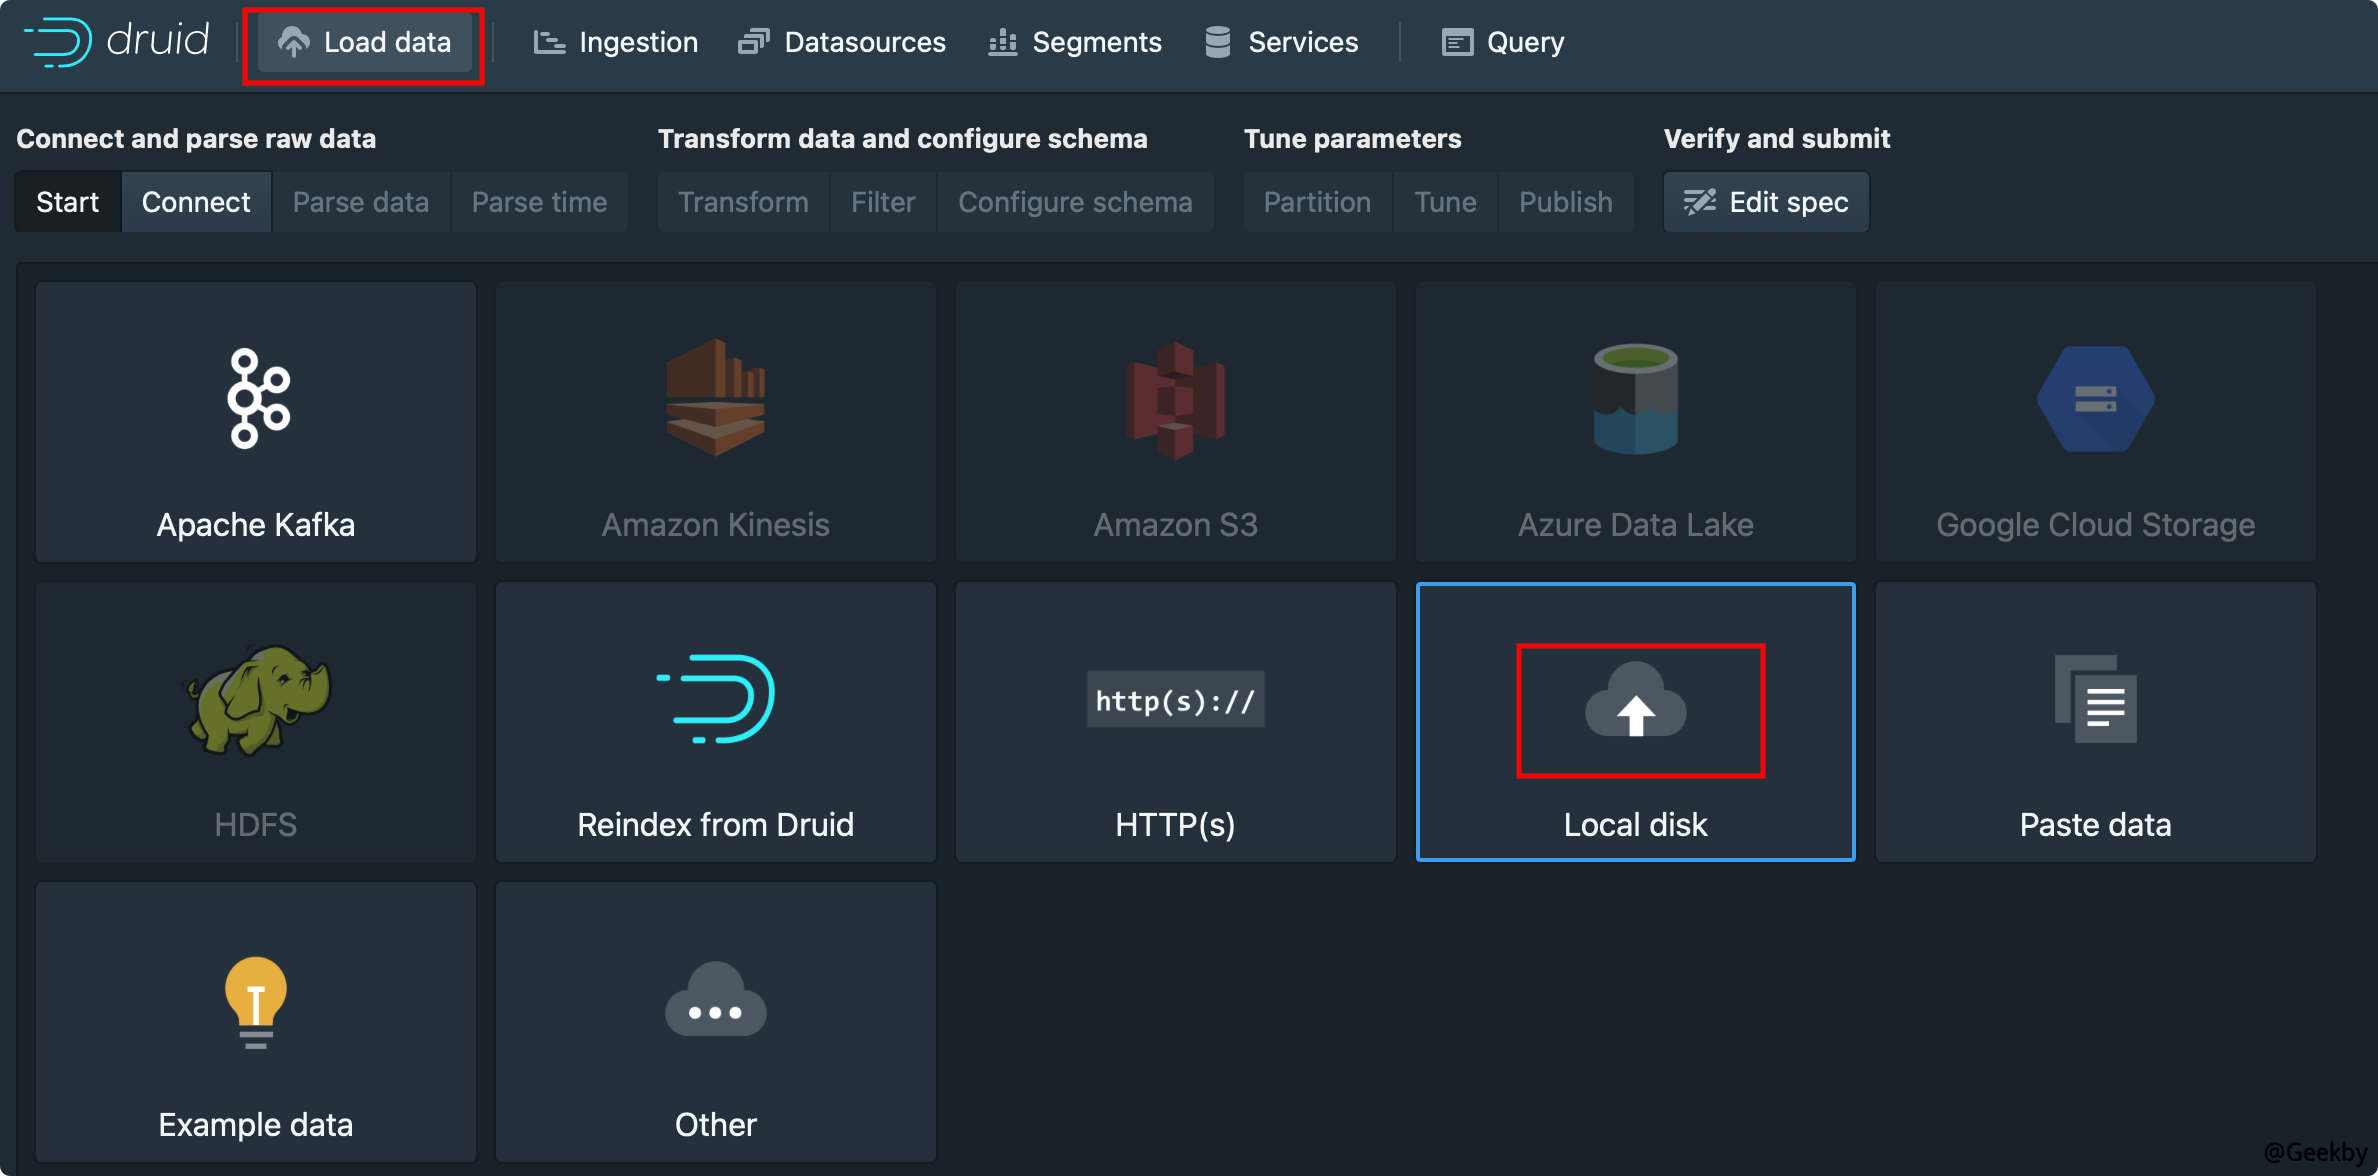
Task: Open the Datasources view
Action: [841, 42]
